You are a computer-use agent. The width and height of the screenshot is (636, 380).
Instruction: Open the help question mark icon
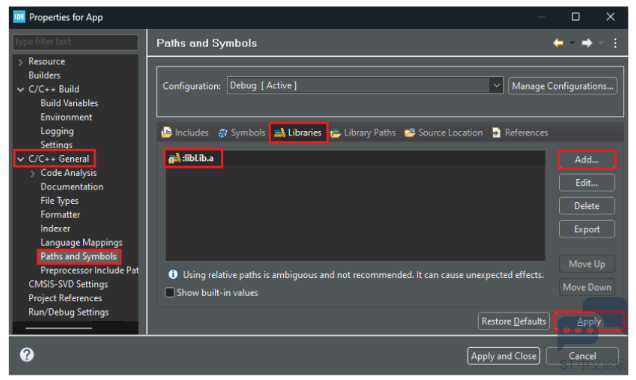(27, 355)
